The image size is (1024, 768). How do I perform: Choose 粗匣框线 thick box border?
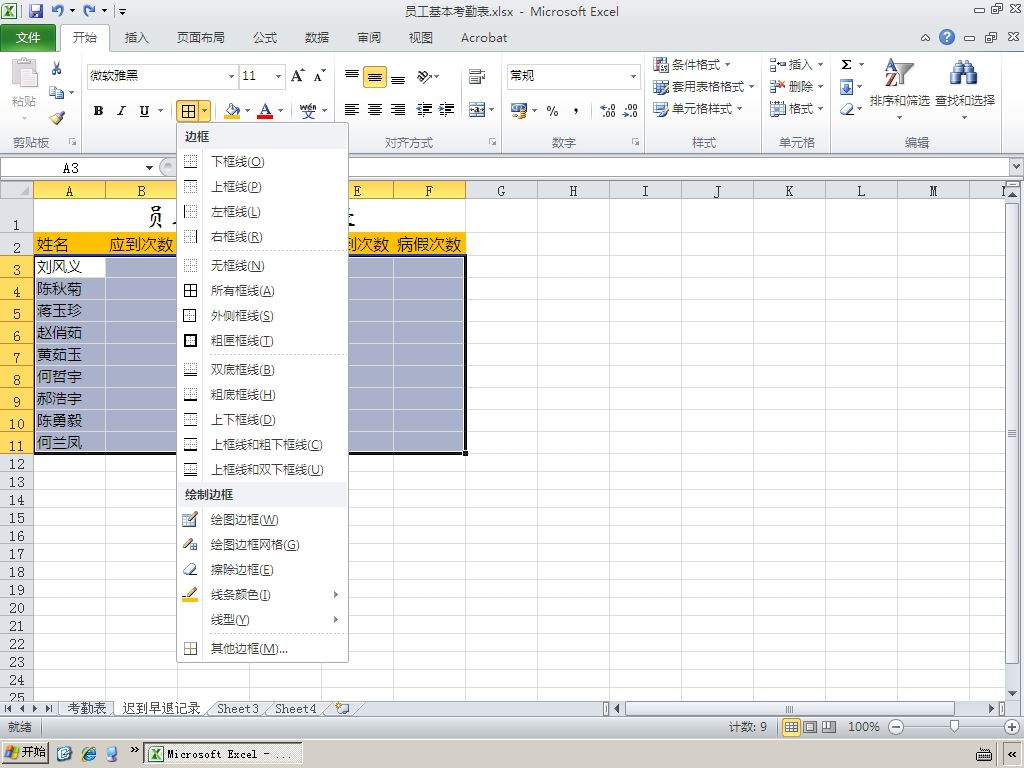[x=263, y=341]
